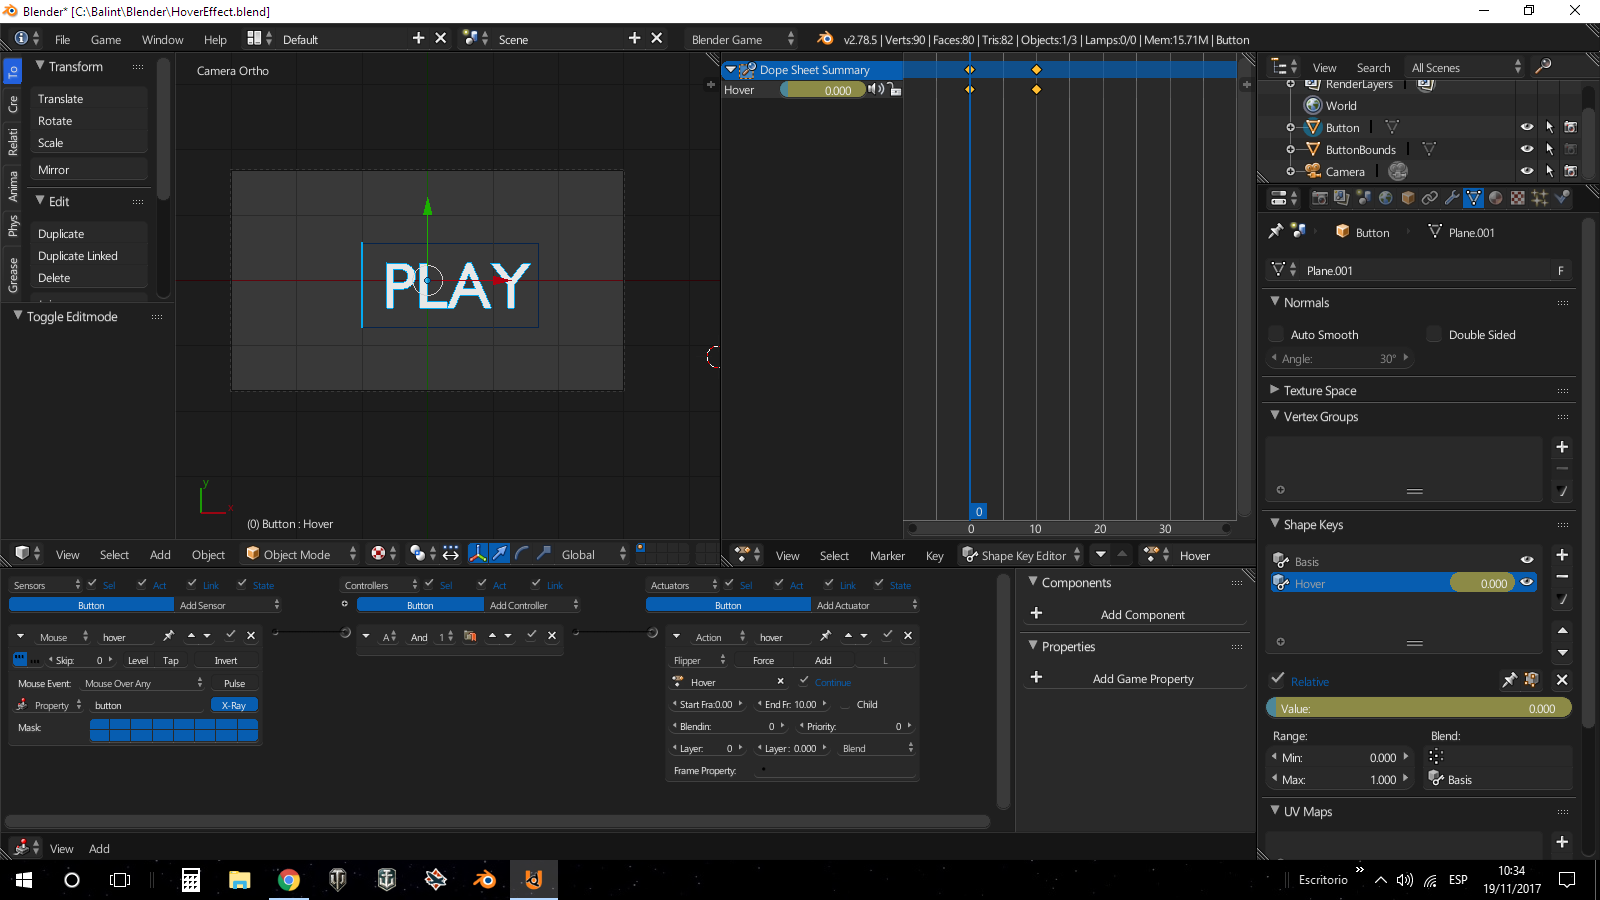Open Blender from the Windows taskbar
The width and height of the screenshot is (1600, 900).
484,880
